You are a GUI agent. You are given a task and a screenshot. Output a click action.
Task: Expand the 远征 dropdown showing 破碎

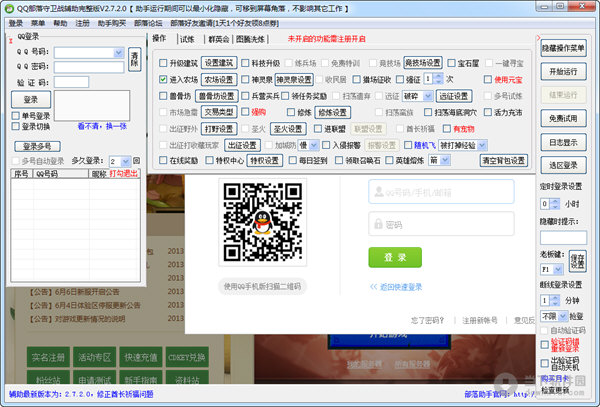click(x=428, y=96)
